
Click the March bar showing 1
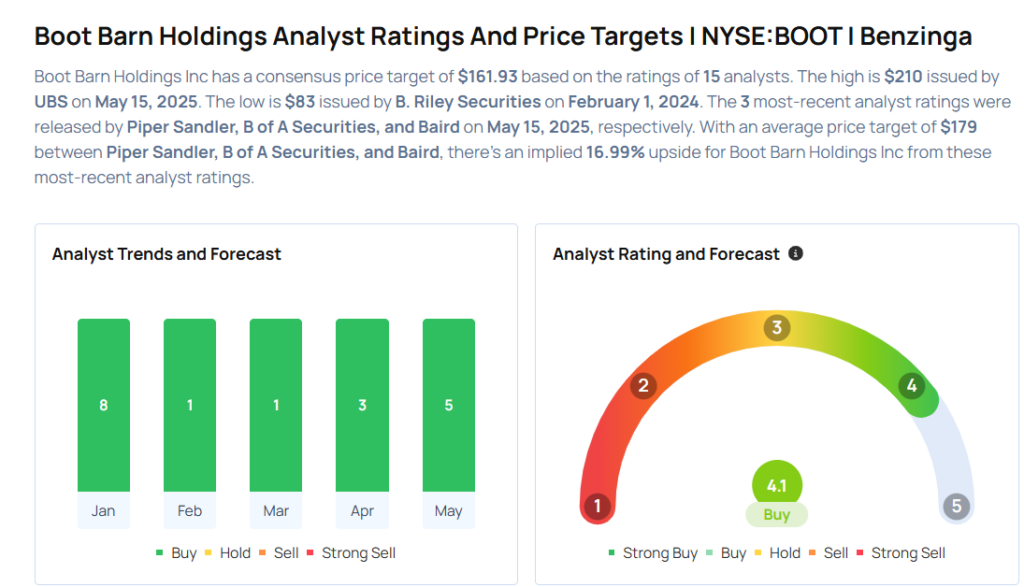(x=276, y=405)
